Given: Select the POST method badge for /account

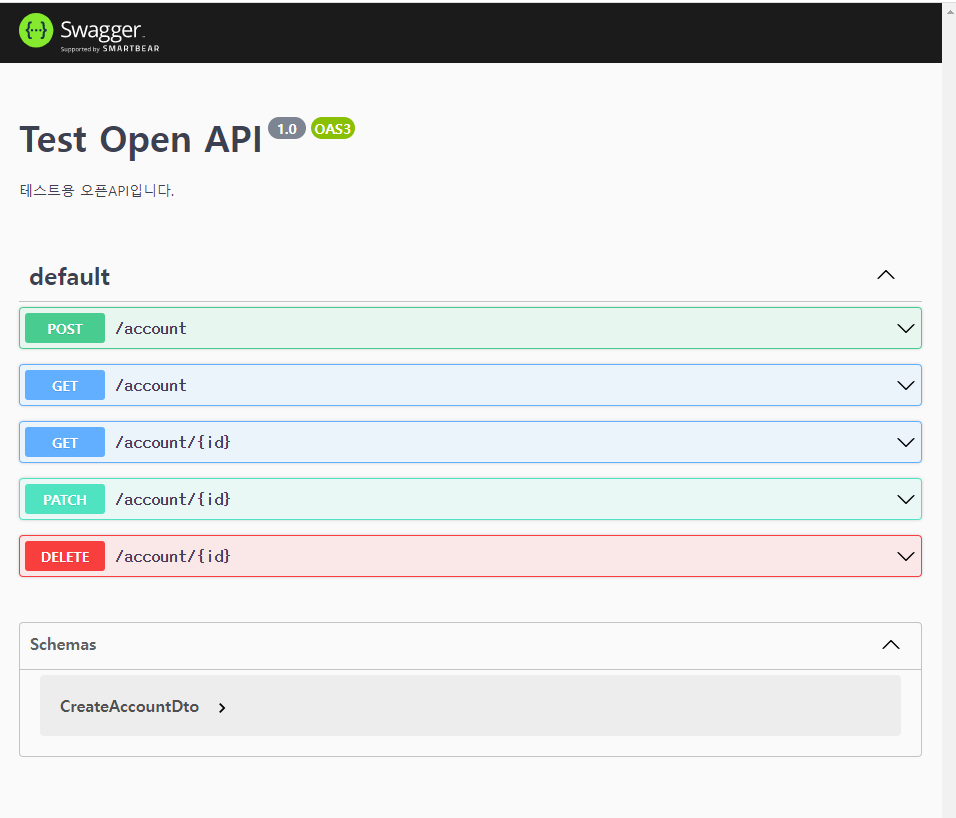Looking at the screenshot, I should tap(64, 328).
